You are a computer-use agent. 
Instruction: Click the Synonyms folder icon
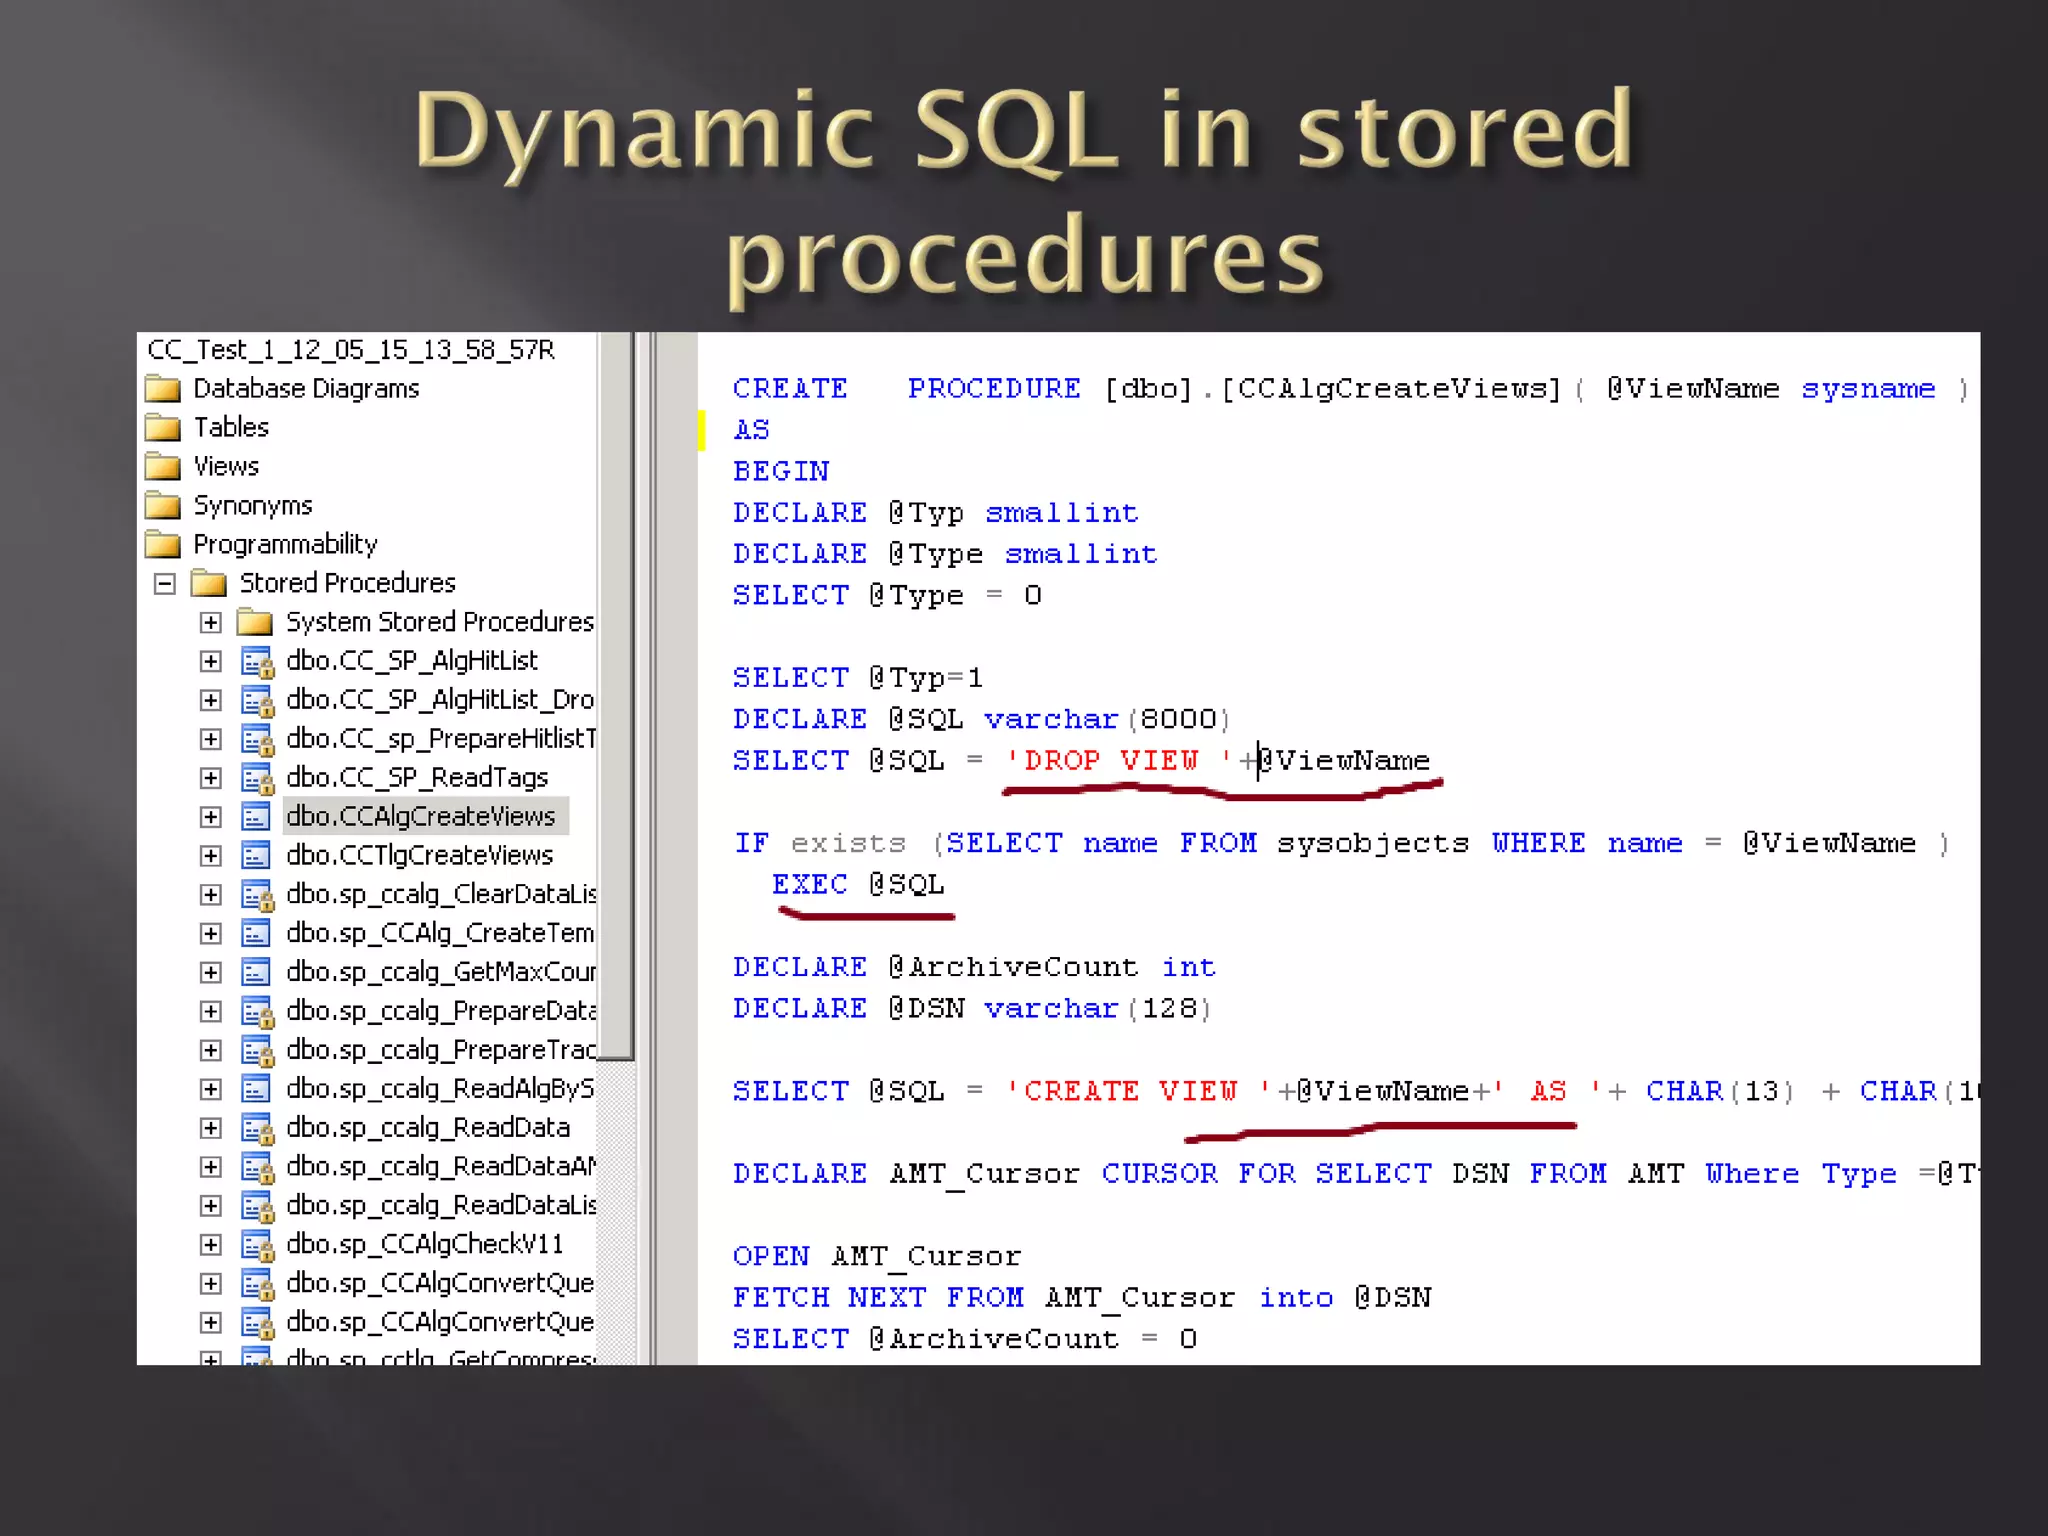[x=162, y=506]
